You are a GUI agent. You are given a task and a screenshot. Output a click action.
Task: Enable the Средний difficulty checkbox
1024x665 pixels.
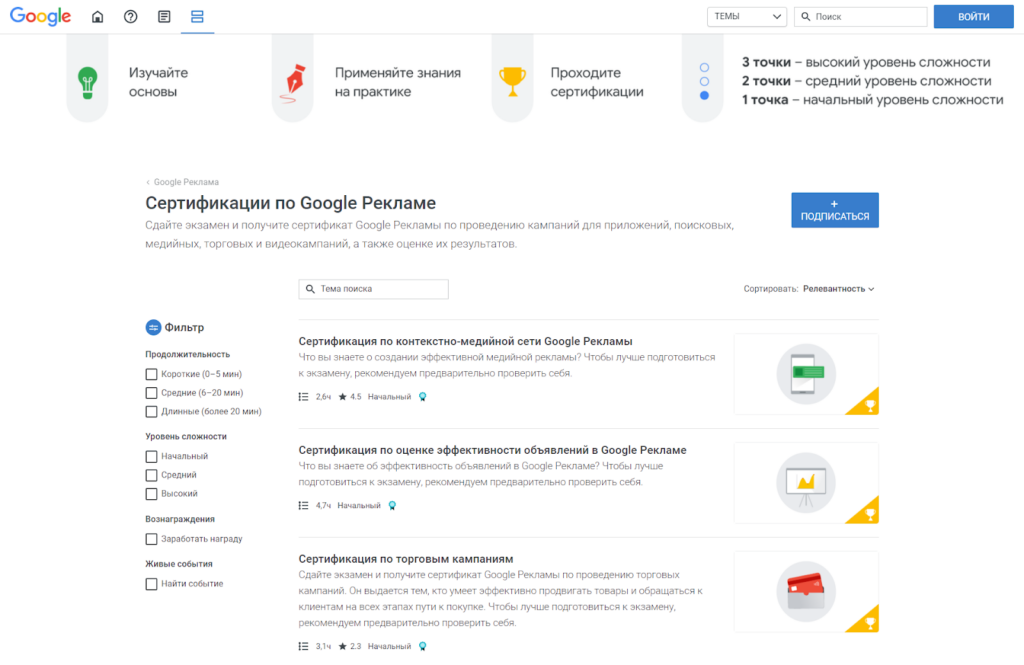click(152, 475)
